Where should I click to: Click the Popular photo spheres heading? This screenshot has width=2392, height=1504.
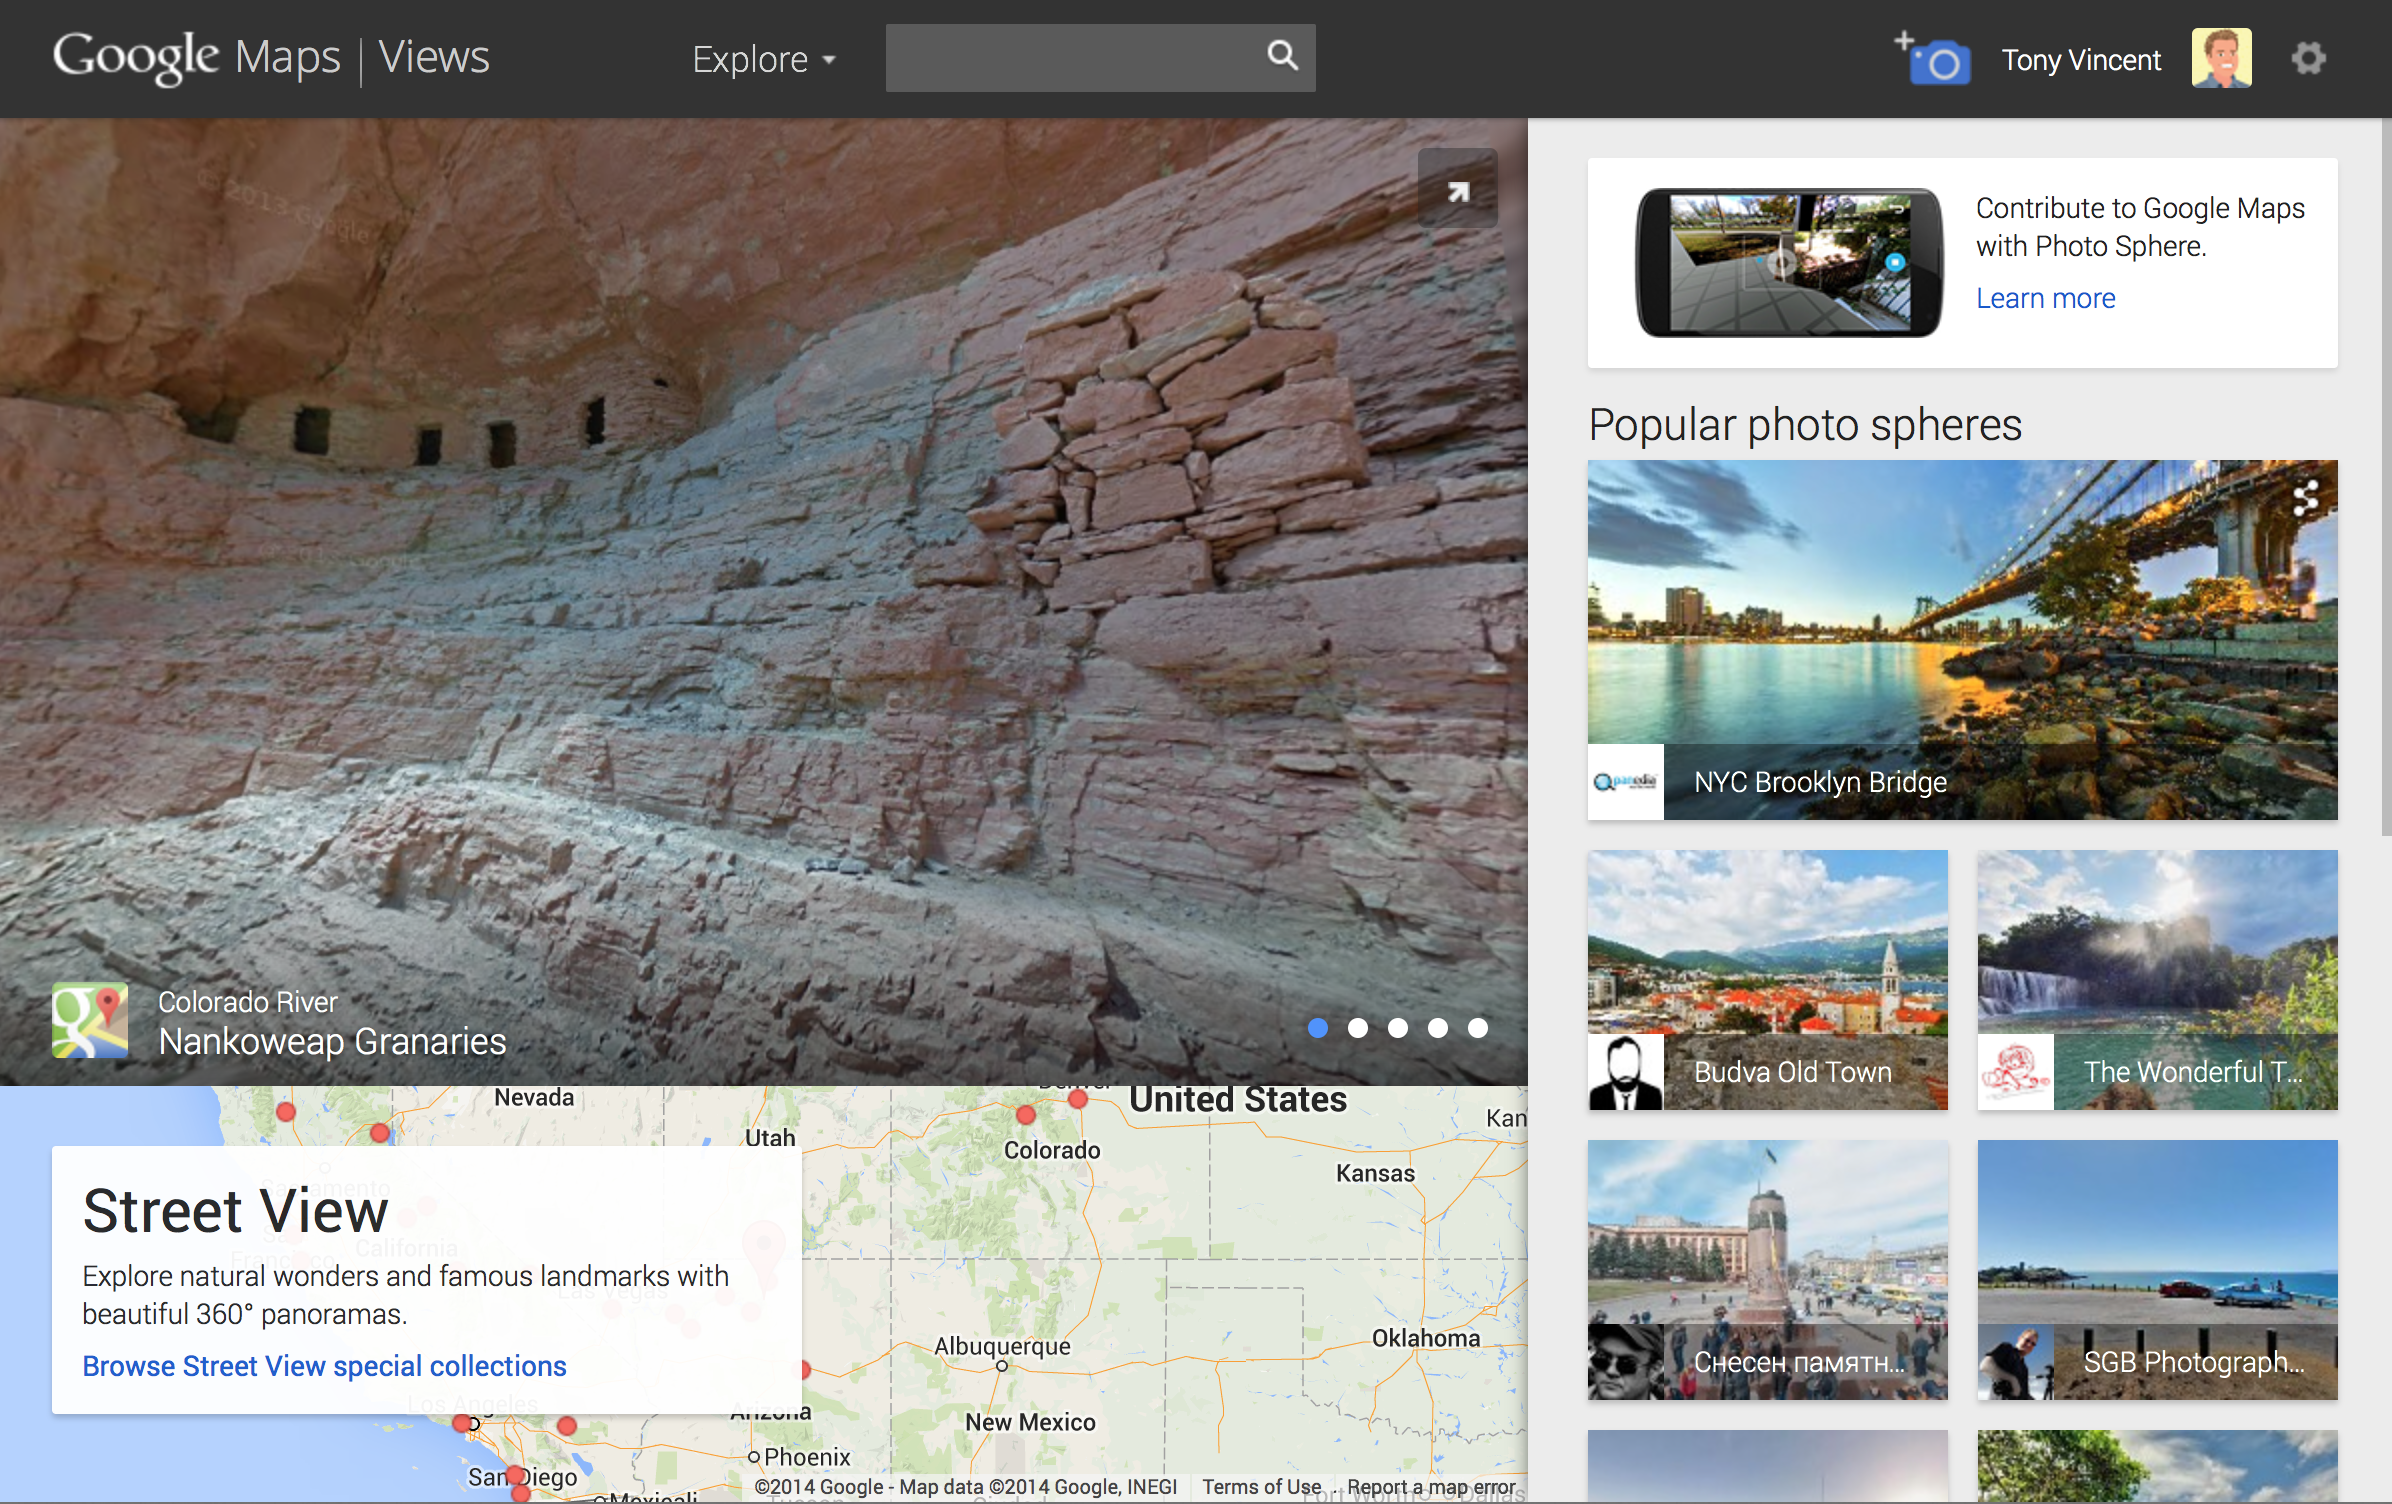(x=1805, y=425)
